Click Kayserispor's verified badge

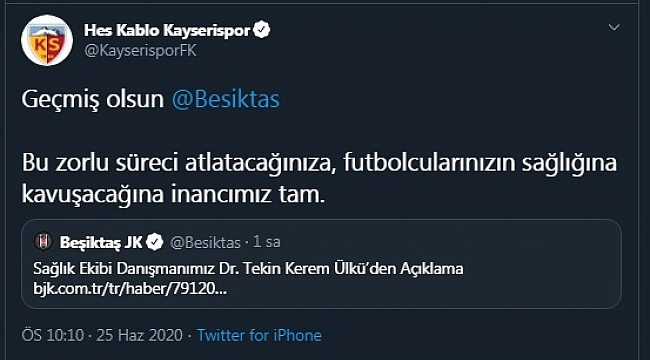[x=262, y=30]
